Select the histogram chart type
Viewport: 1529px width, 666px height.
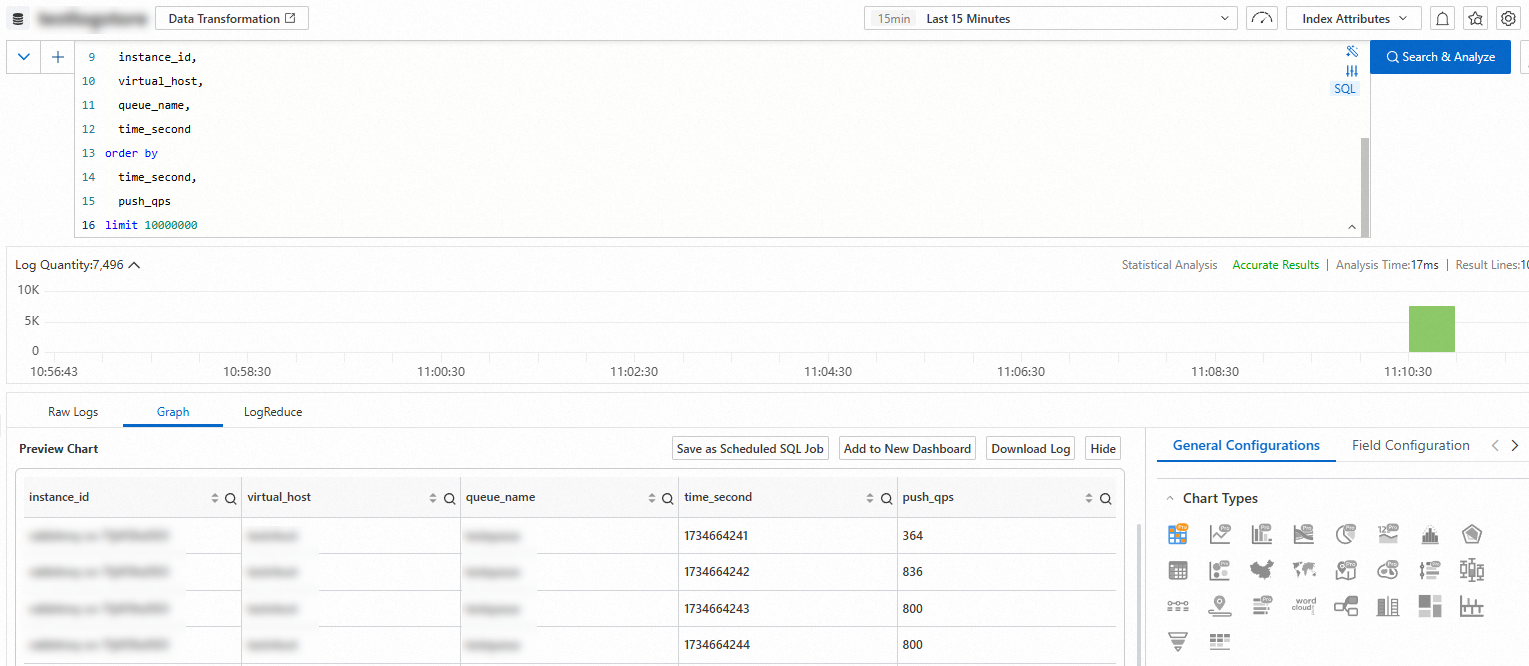click(1429, 535)
